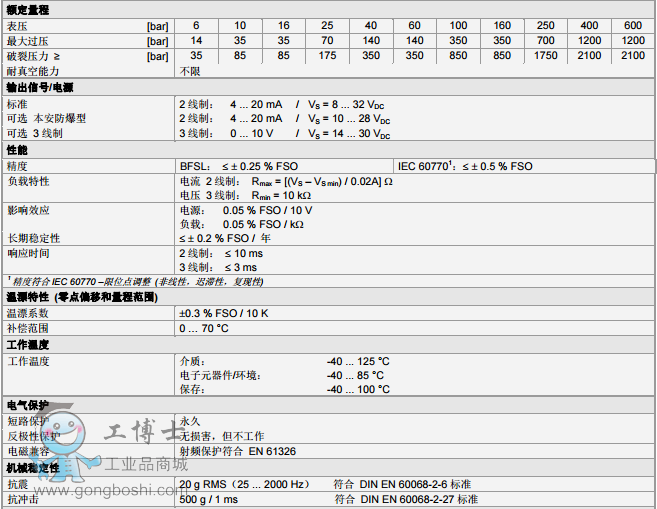The height and width of the screenshot is (509, 657).
Task: Select the 3 线制 ≤ 3 ms value
Action: click(x=218, y=268)
